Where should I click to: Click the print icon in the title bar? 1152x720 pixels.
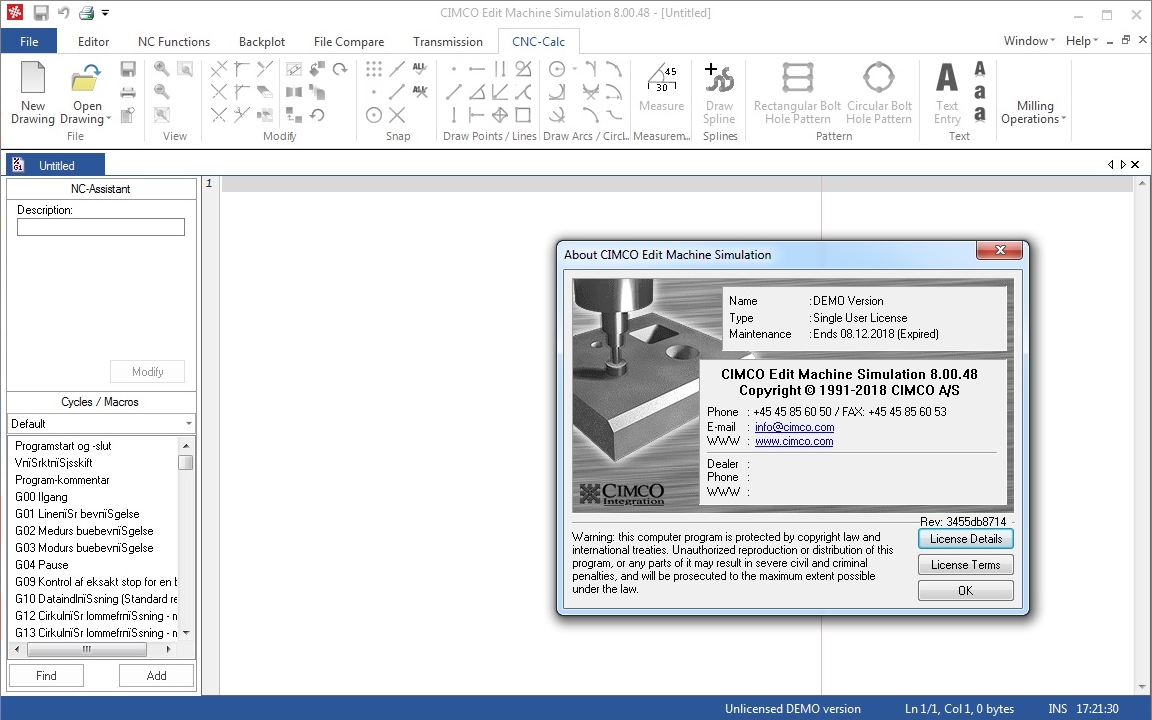[87, 12]
